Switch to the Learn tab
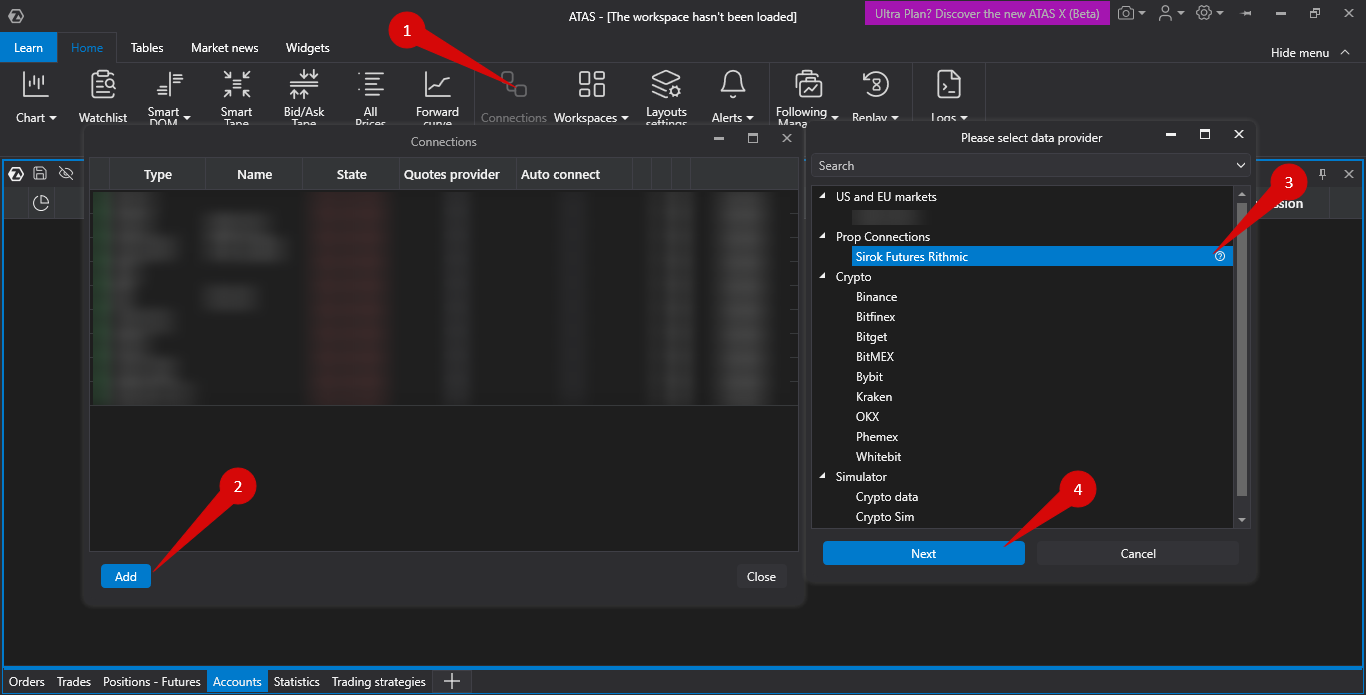1366x695 pixels. 29,47
